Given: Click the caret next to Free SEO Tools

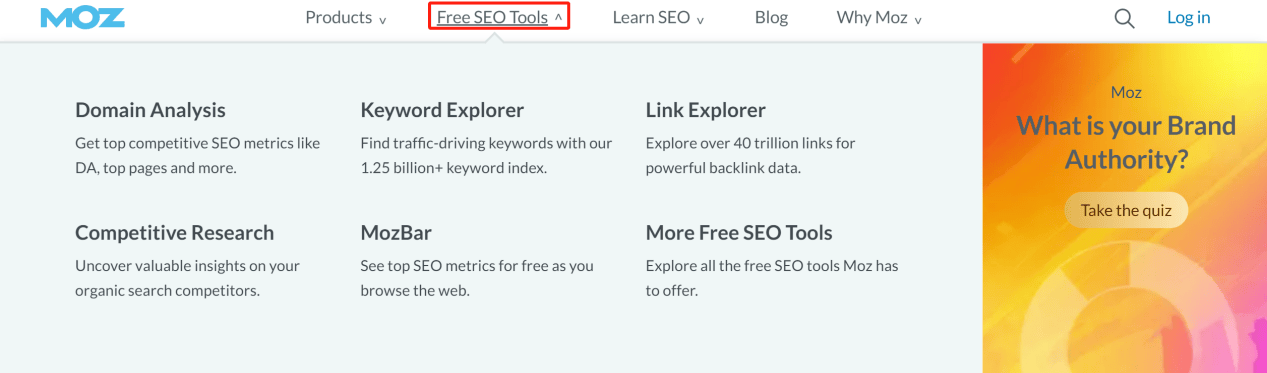Looking at the screenshot, I should tap(558, 18).
